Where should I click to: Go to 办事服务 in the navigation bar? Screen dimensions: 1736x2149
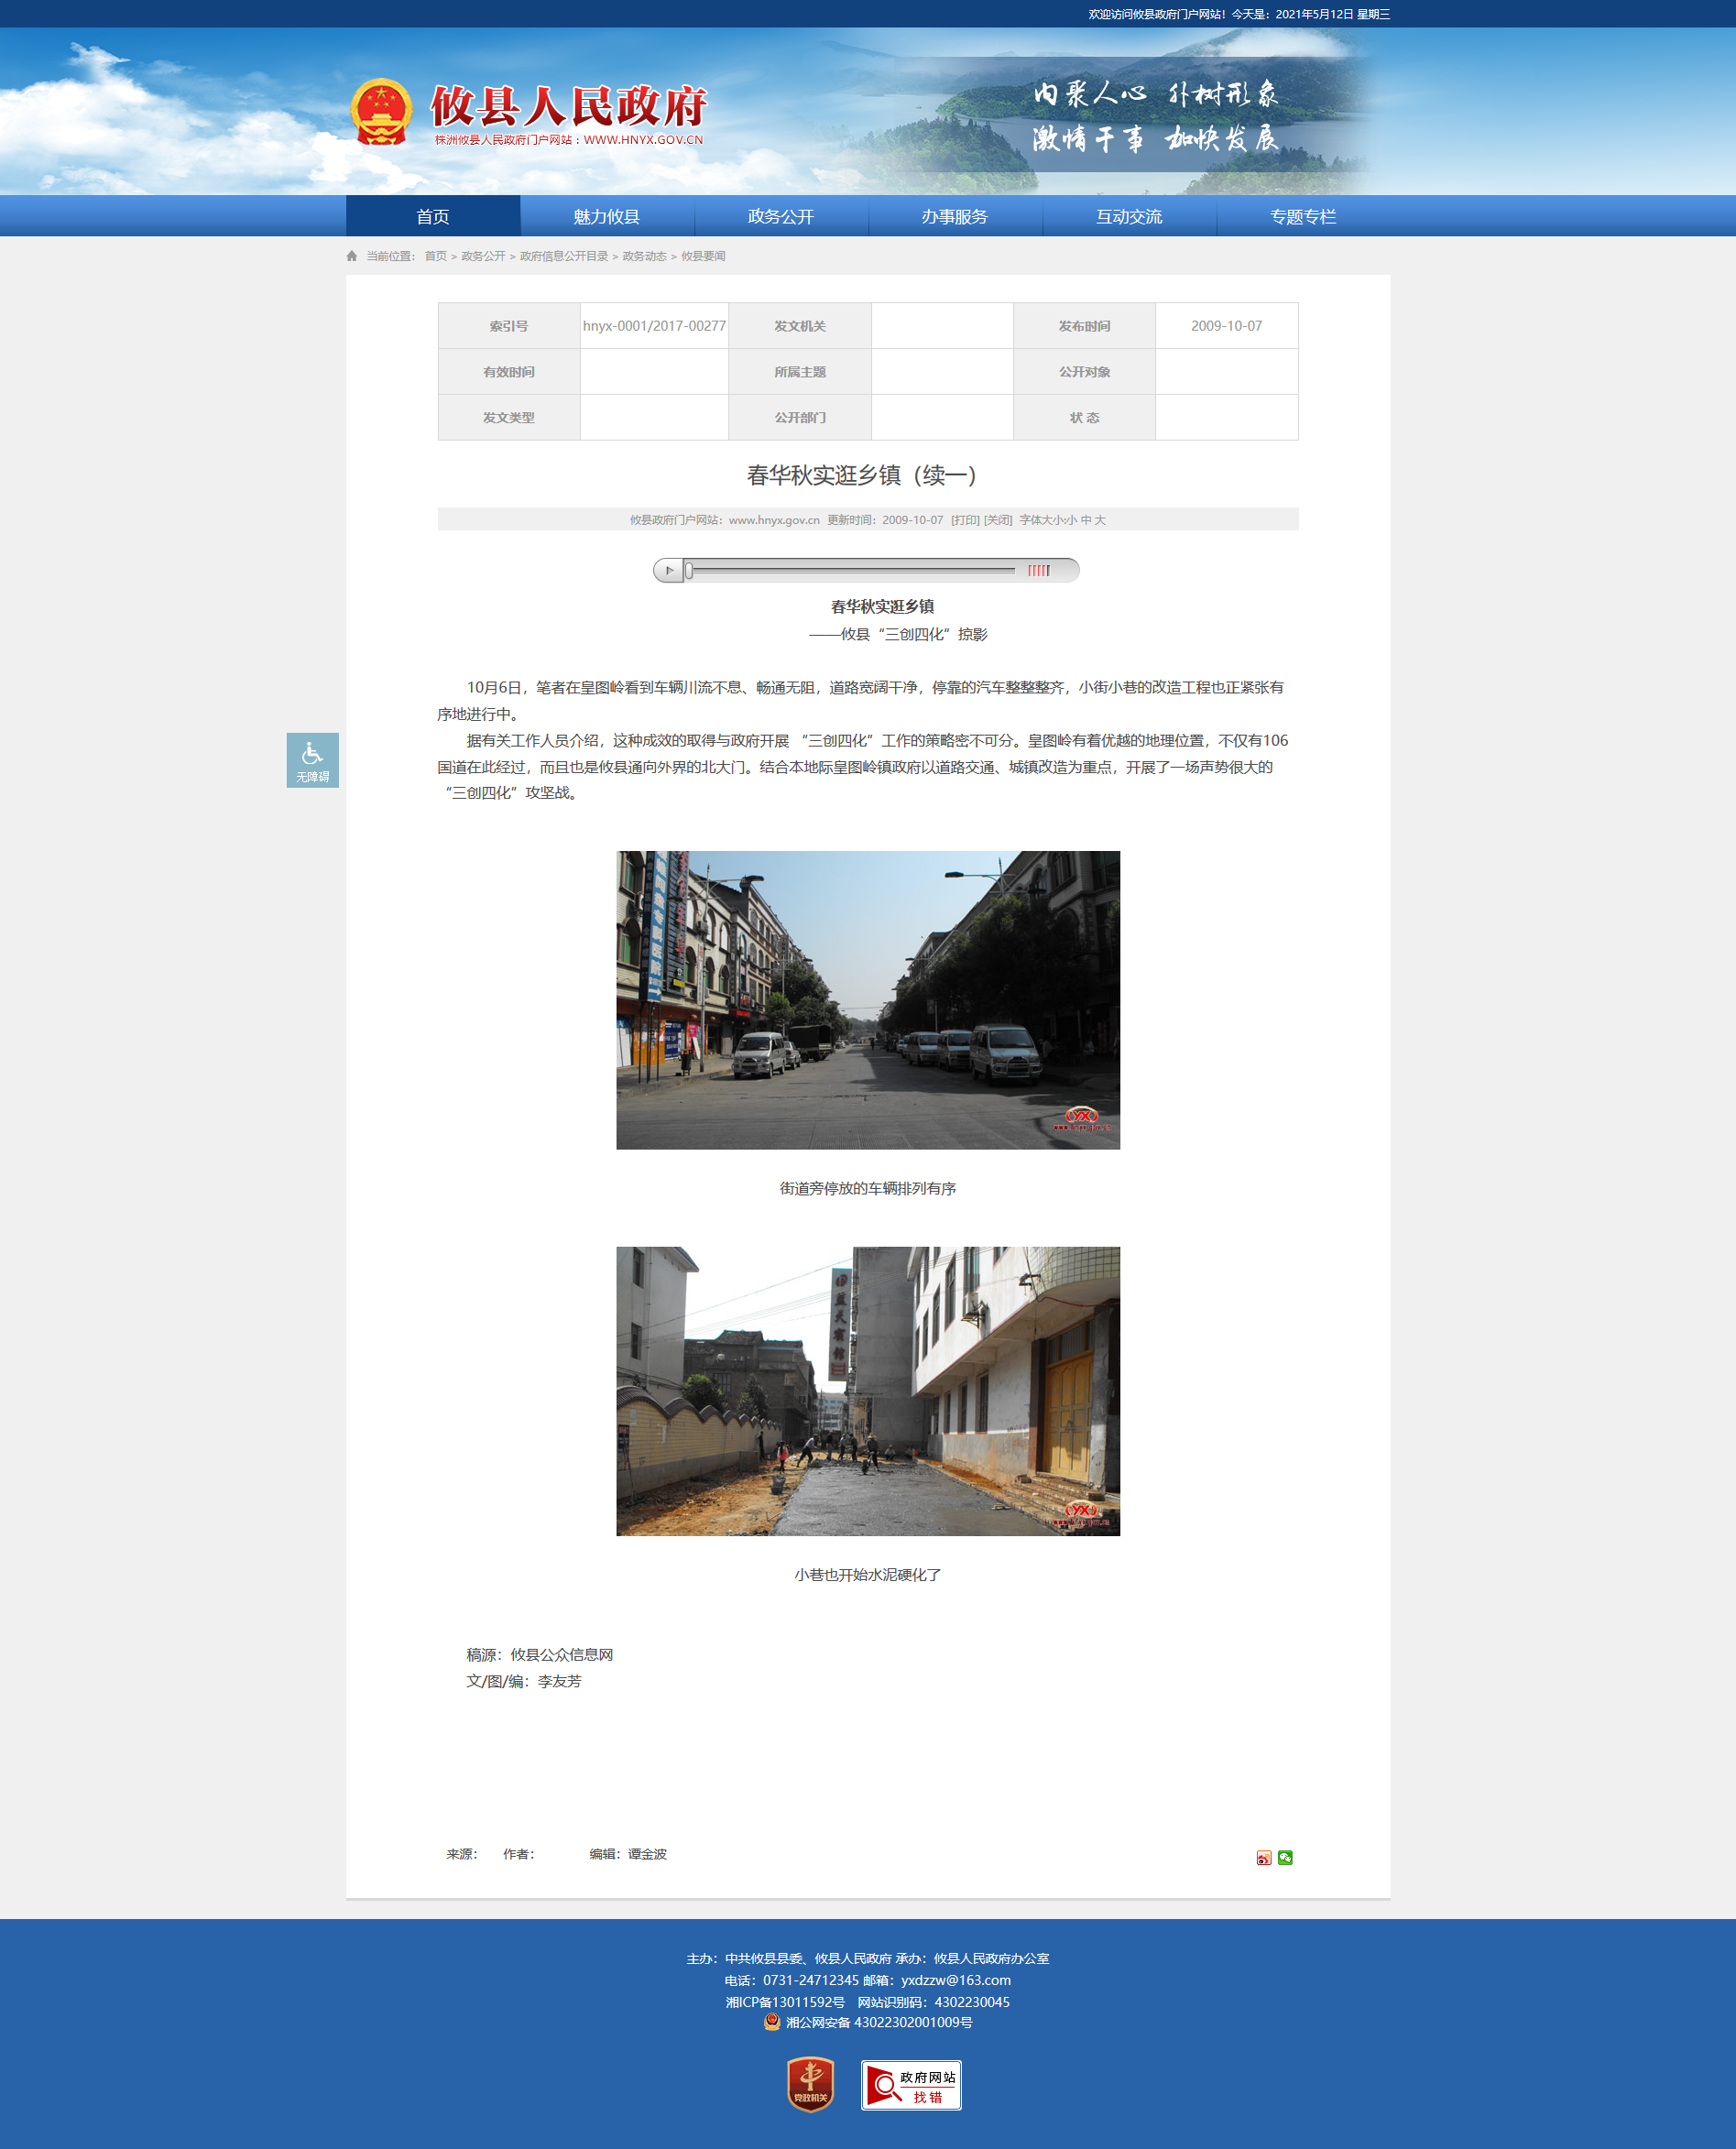tap(955, 217)
